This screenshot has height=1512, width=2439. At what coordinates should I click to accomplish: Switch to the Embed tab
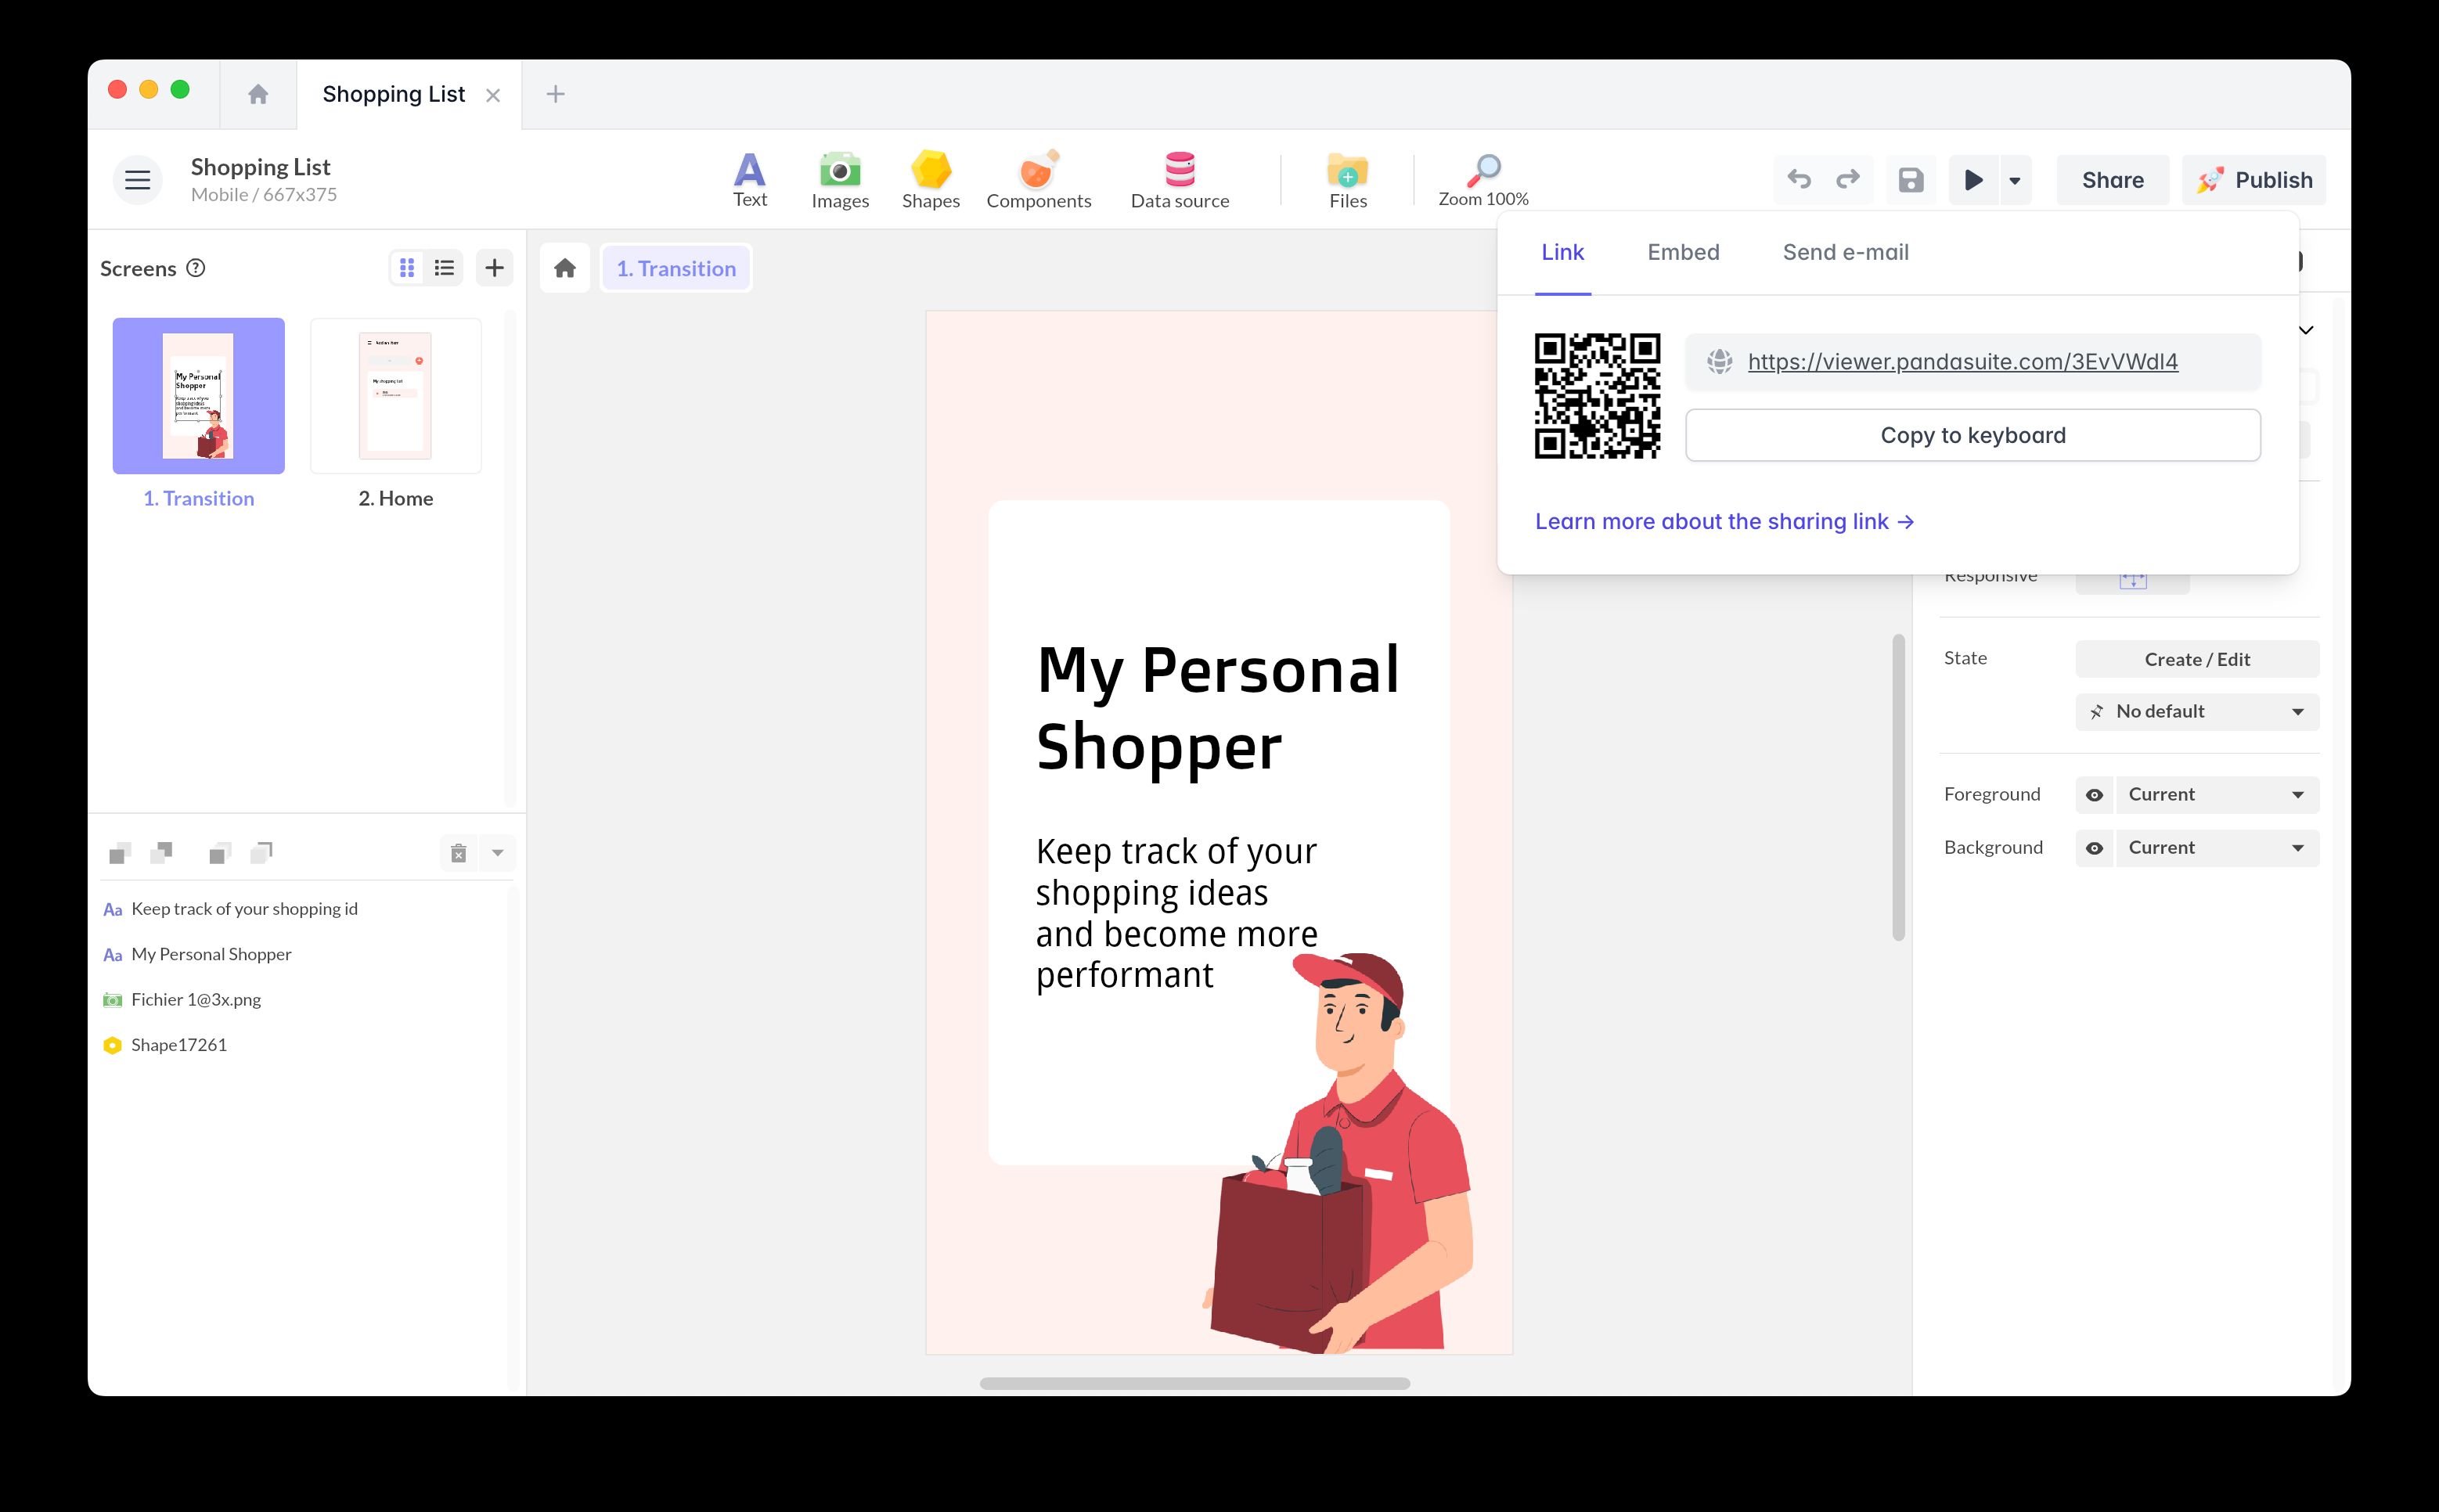(x=1683, y=253)
